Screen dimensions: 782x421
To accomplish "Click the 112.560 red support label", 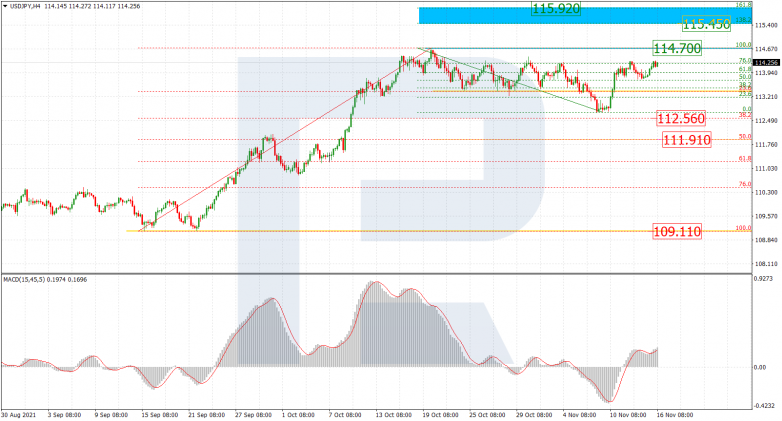I will coord(681,119).
